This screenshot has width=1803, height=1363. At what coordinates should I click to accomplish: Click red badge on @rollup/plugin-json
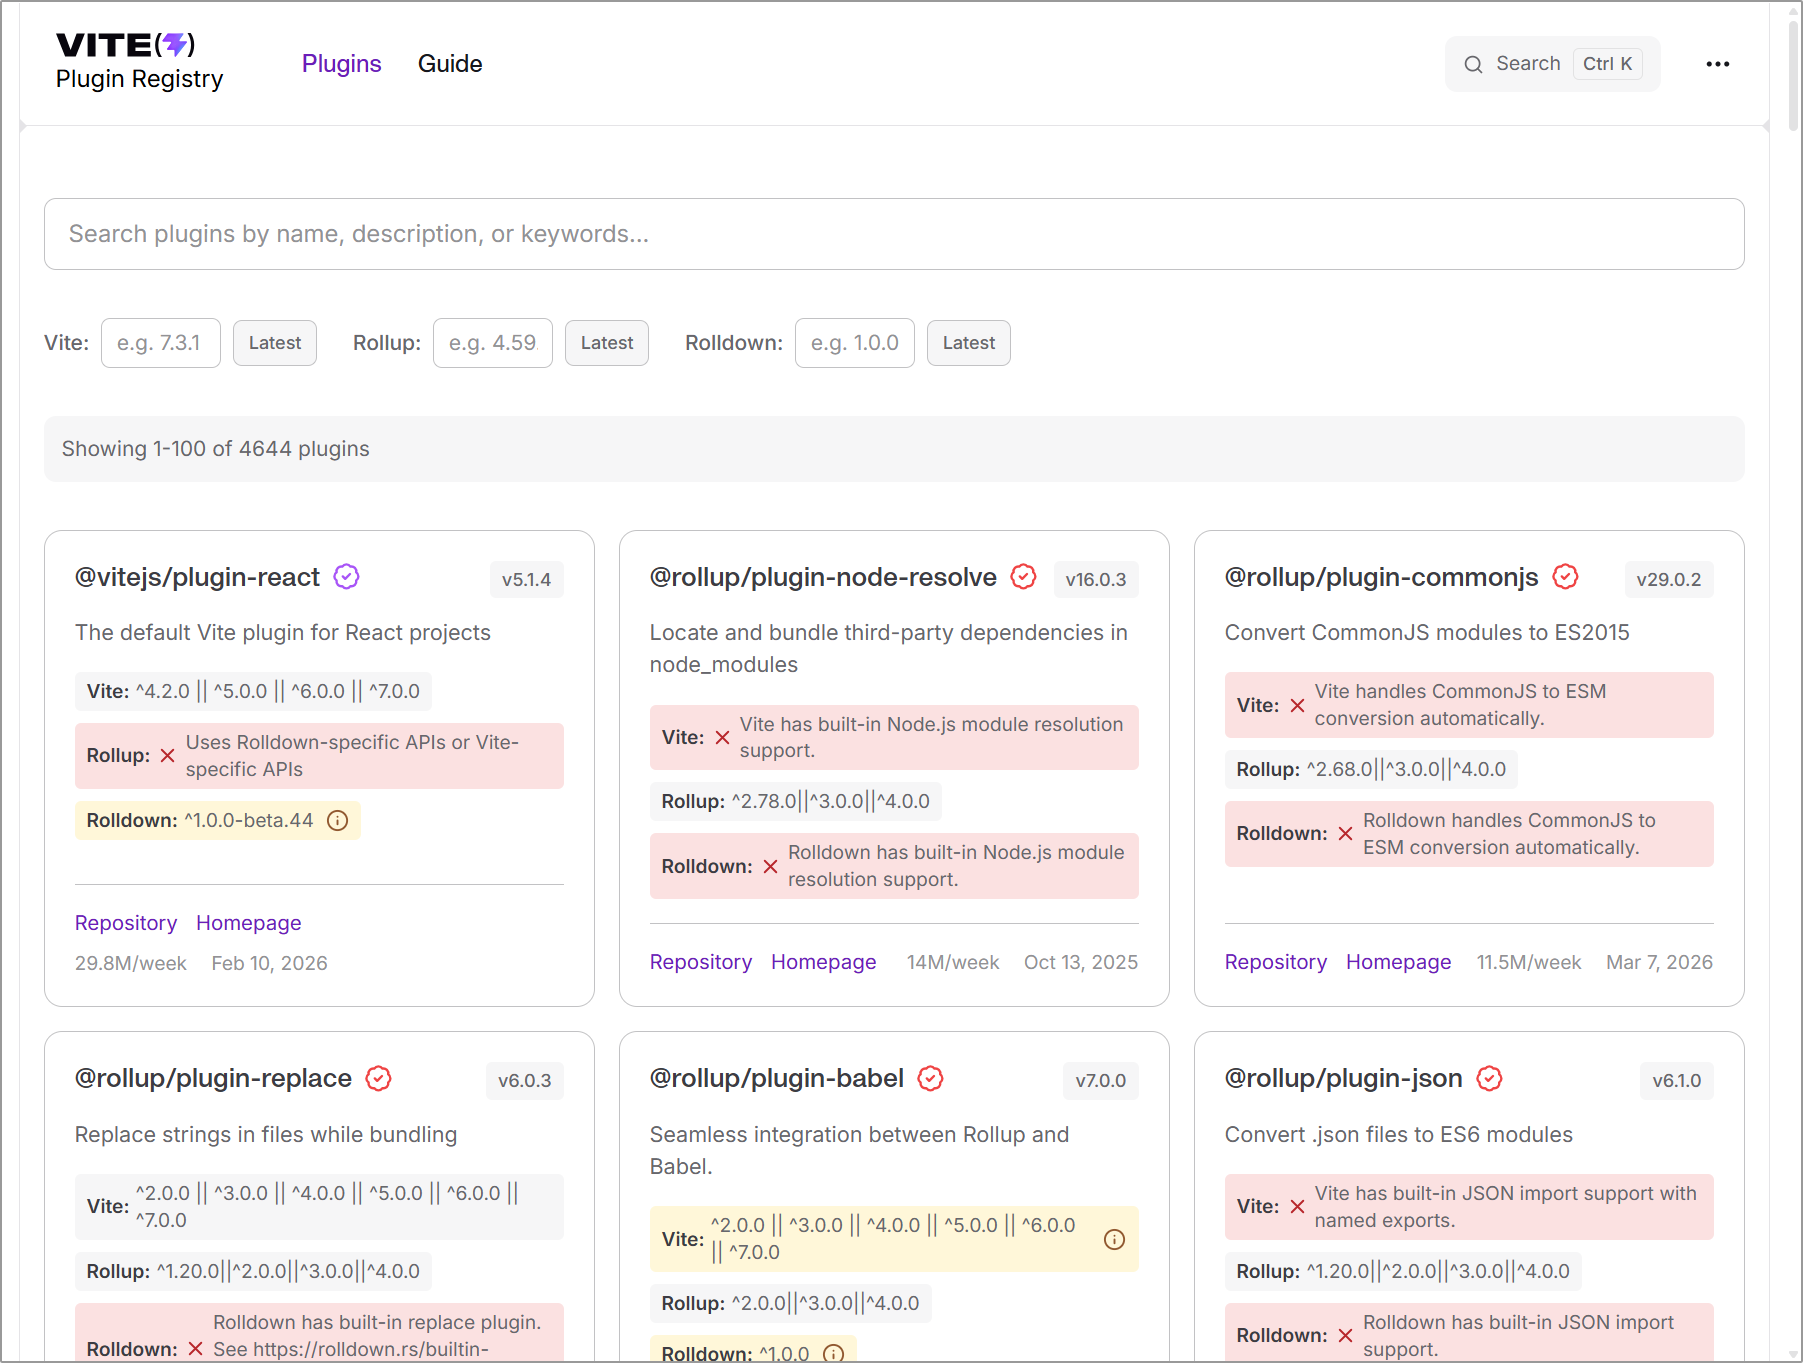pyautogui.click(x=1489, y=1078)
